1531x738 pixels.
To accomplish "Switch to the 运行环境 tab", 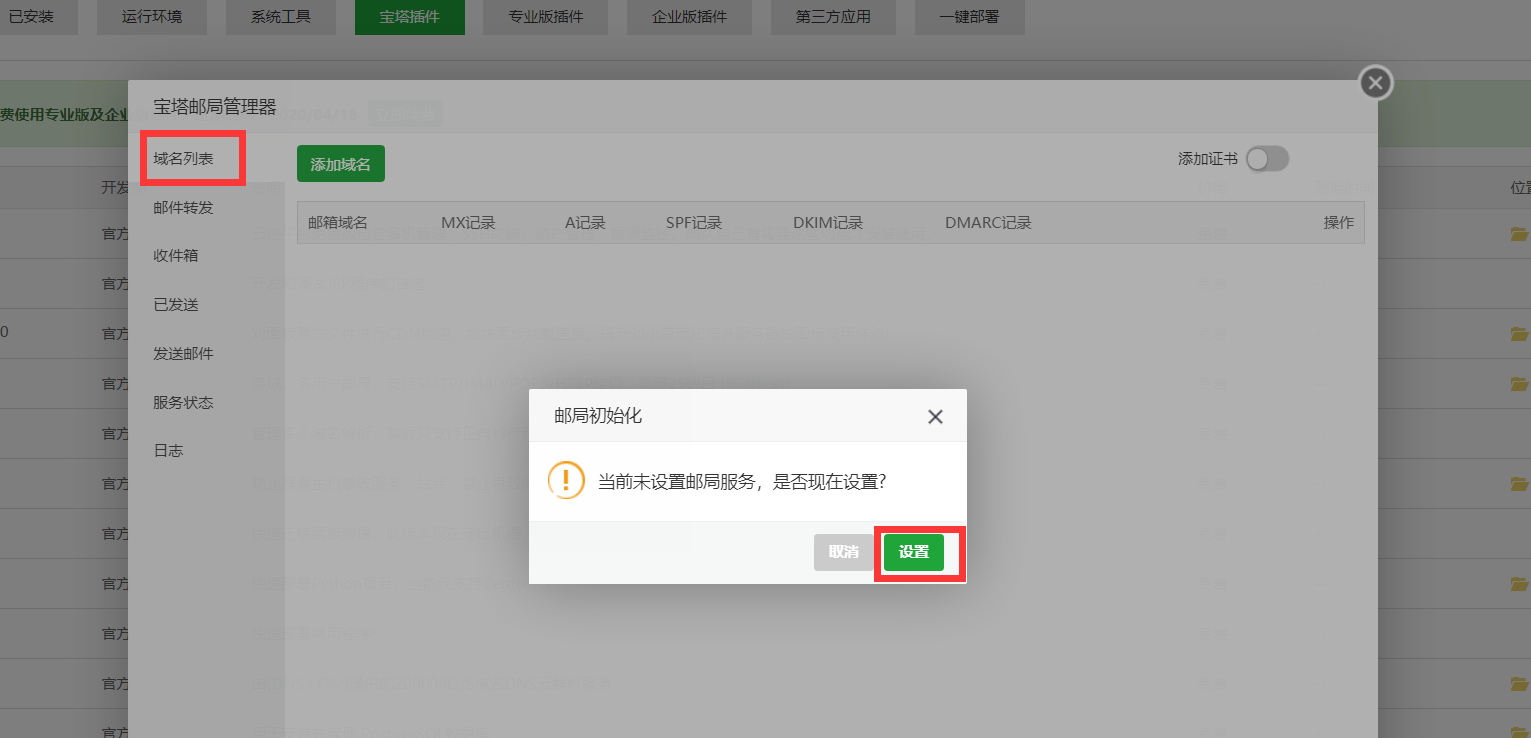I will click(152, 17).
